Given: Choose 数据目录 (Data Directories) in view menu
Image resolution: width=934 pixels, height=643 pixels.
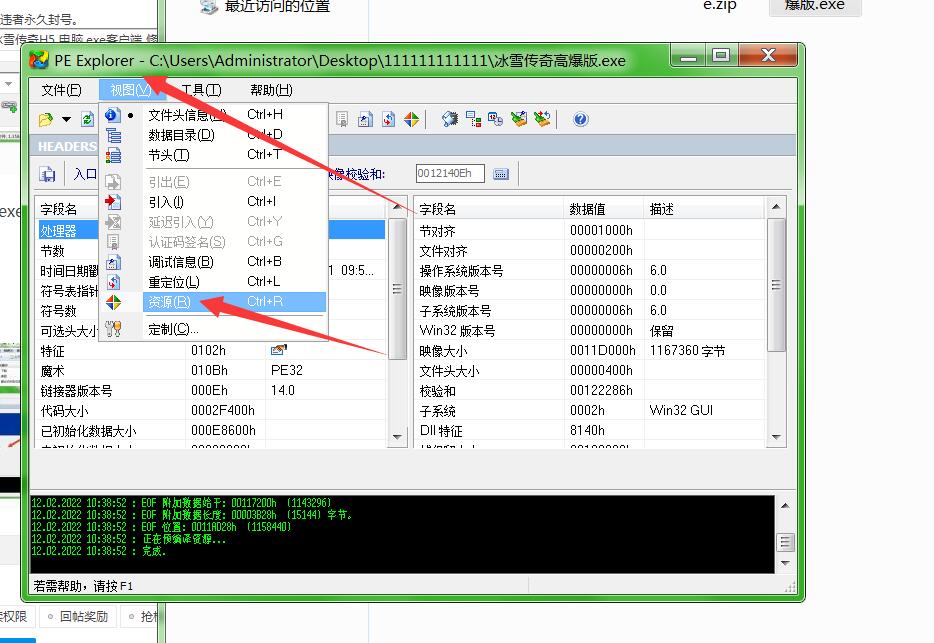Looking at the screenshot, I should [x=181, y=135].
